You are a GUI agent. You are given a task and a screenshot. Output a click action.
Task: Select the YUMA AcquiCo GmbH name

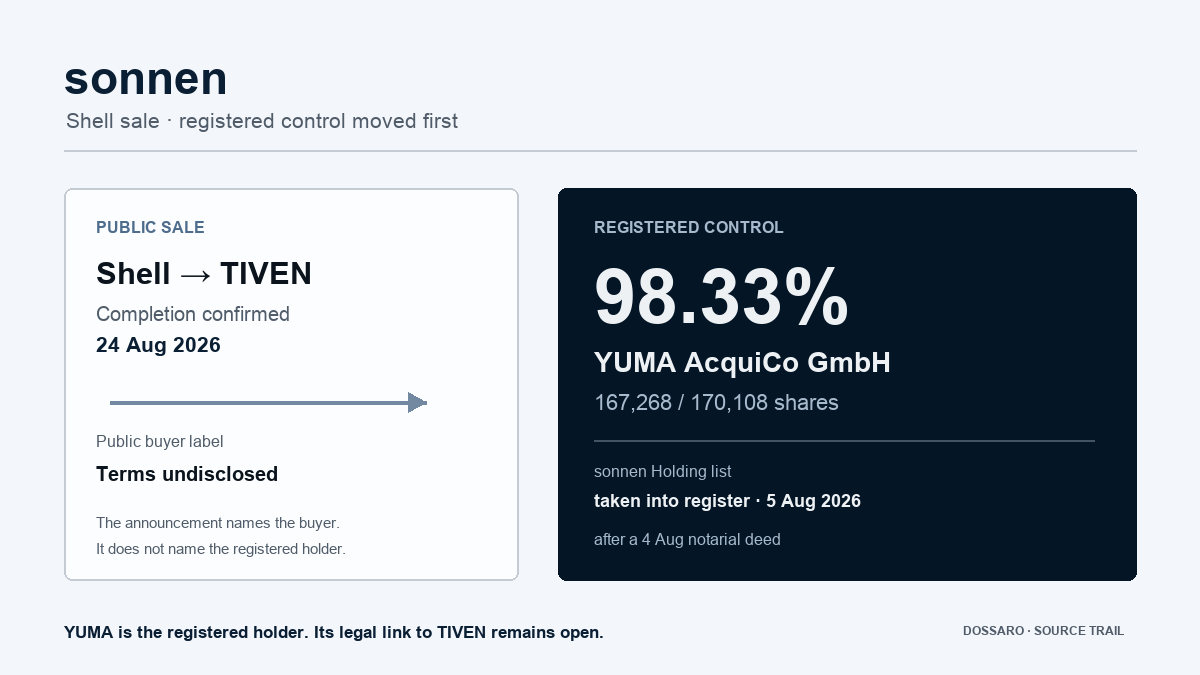point(742,362)
